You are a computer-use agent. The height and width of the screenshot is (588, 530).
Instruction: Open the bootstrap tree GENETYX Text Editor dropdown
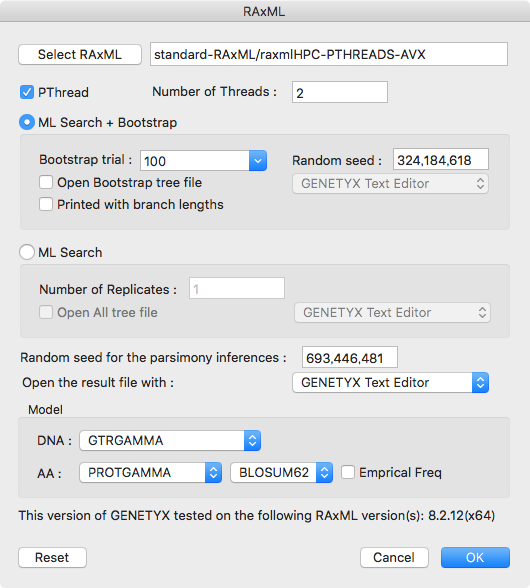click(x=390, y=184)
